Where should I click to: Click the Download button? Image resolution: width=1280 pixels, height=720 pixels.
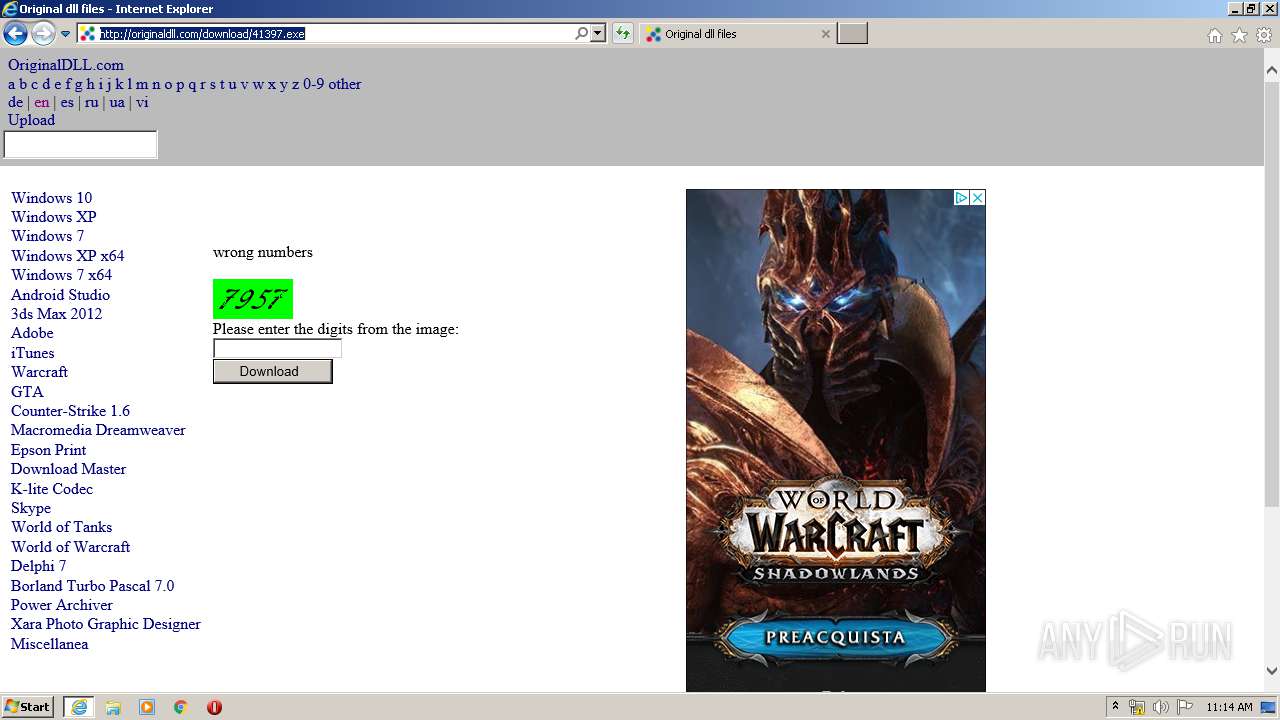click(272, 371)
